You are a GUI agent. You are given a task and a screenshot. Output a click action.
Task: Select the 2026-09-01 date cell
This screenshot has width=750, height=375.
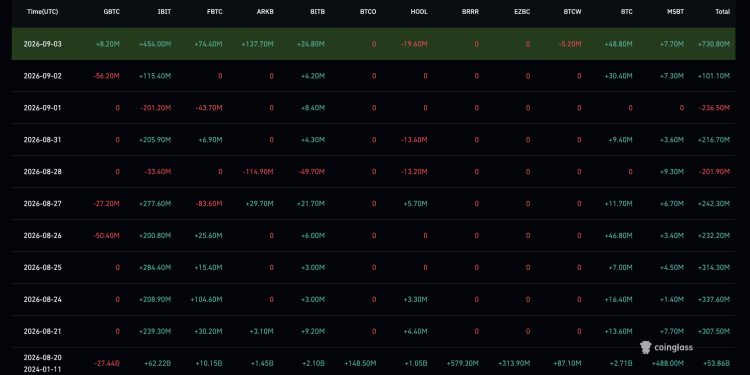click(x=43, y=108)
